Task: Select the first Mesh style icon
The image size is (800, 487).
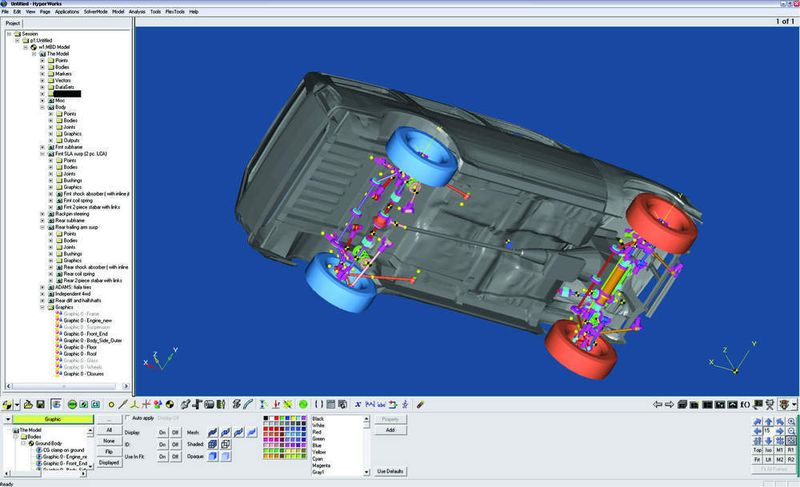Action: [x=212, y=432]
